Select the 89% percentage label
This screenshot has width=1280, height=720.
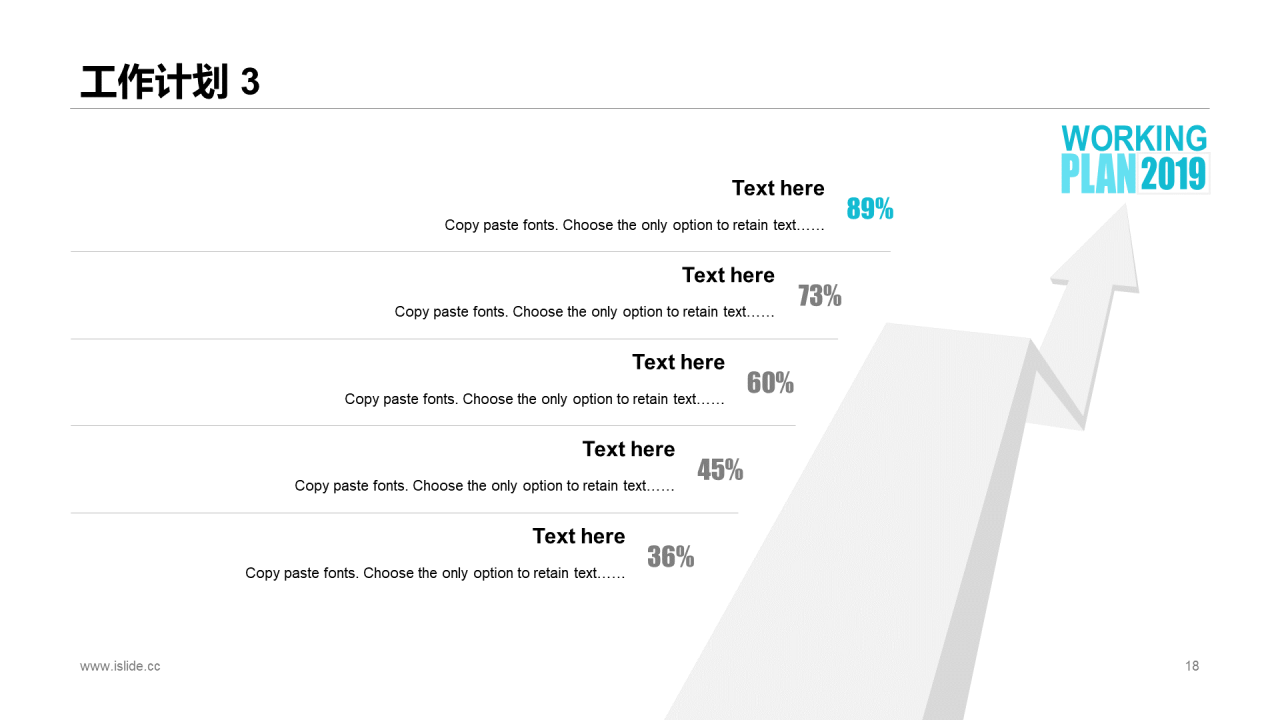[870, 208]
